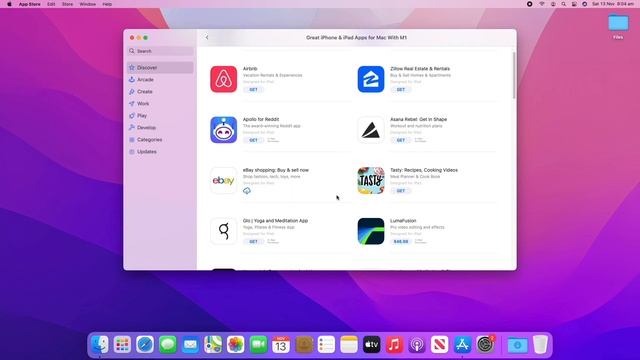Click the Wi-Fi status icon
The image size is (640, 360).
(542, 4)
